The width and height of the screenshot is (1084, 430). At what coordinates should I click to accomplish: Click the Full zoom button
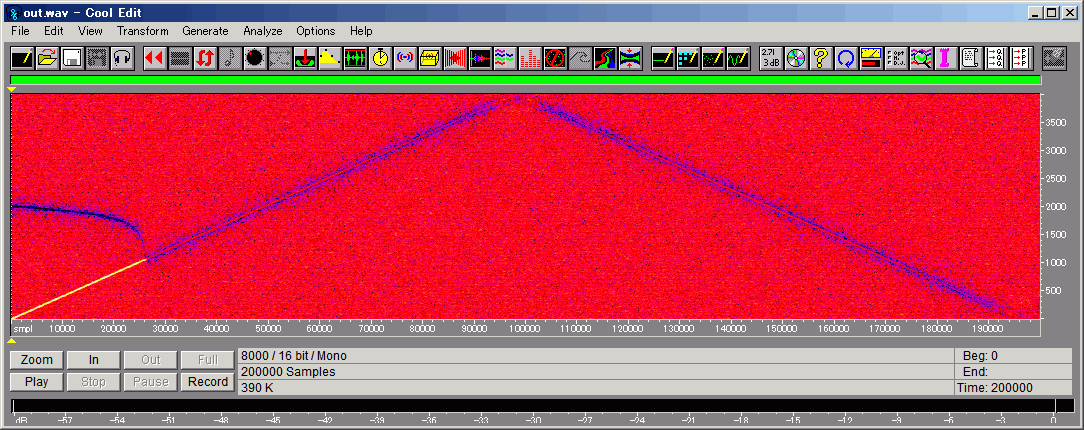208,359
